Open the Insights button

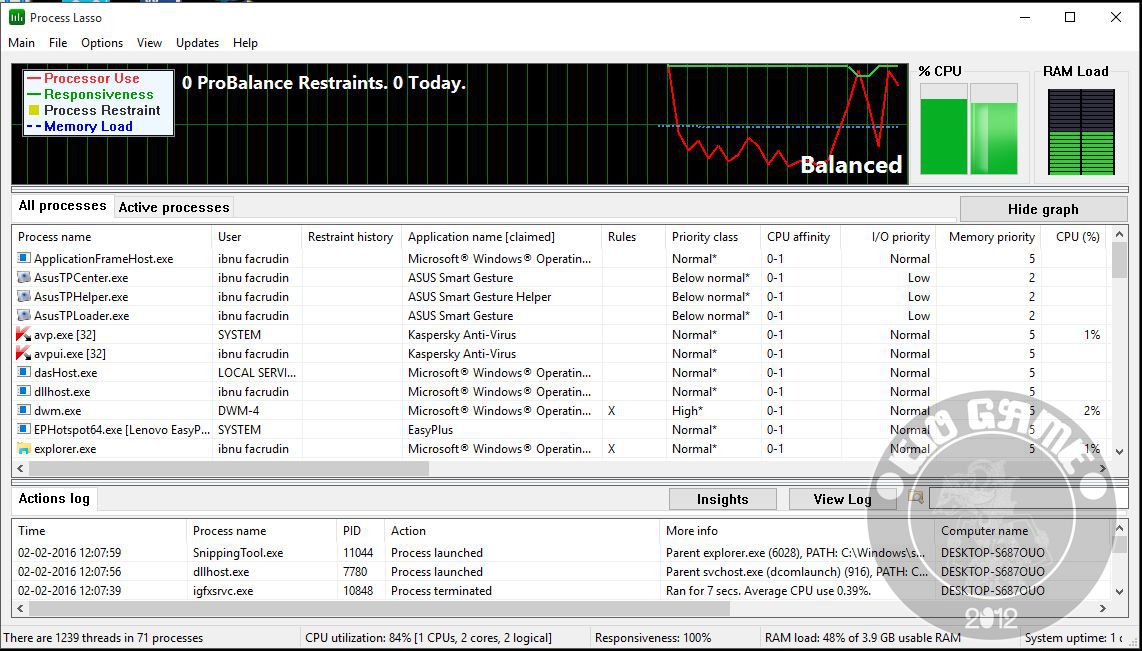point(722,500)
